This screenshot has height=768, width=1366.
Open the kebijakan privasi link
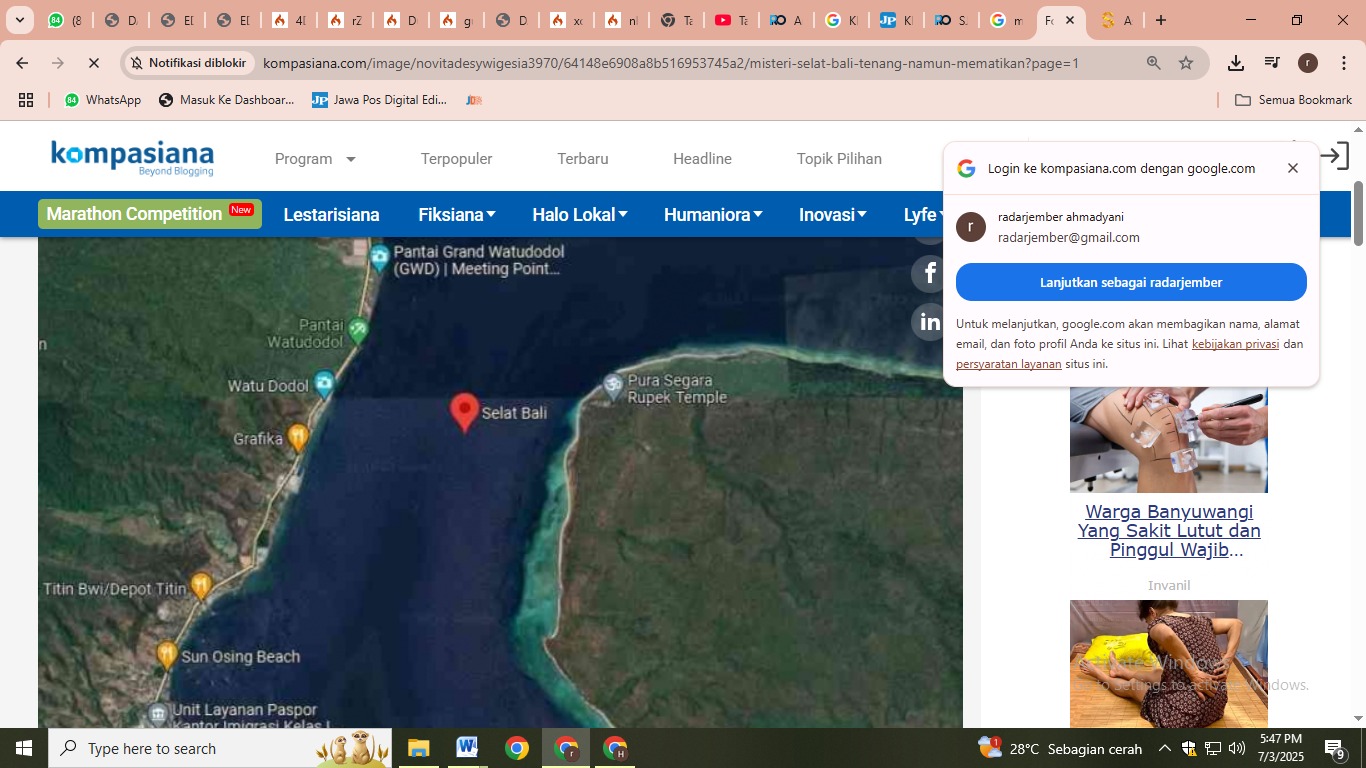click(1235, 344)
